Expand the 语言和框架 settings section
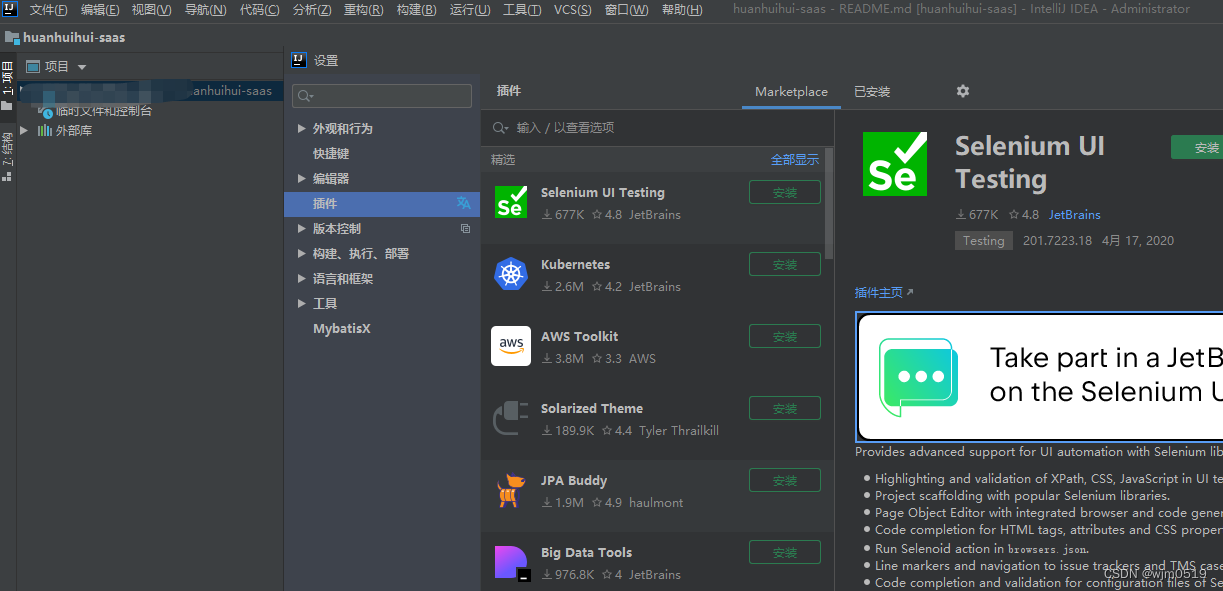Screen dimensions: 1223x591 click(302, 278)
